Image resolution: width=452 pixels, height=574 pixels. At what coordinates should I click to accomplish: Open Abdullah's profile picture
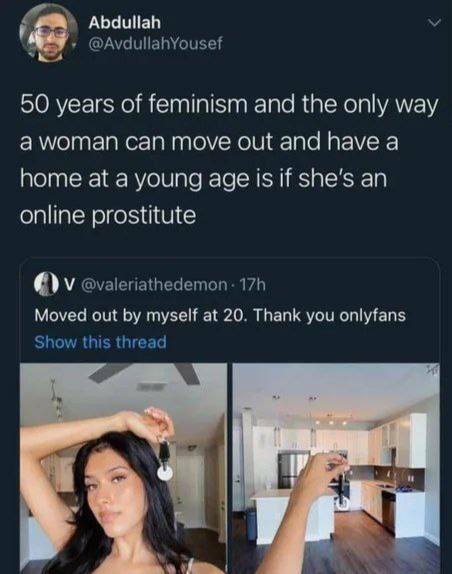49,34
